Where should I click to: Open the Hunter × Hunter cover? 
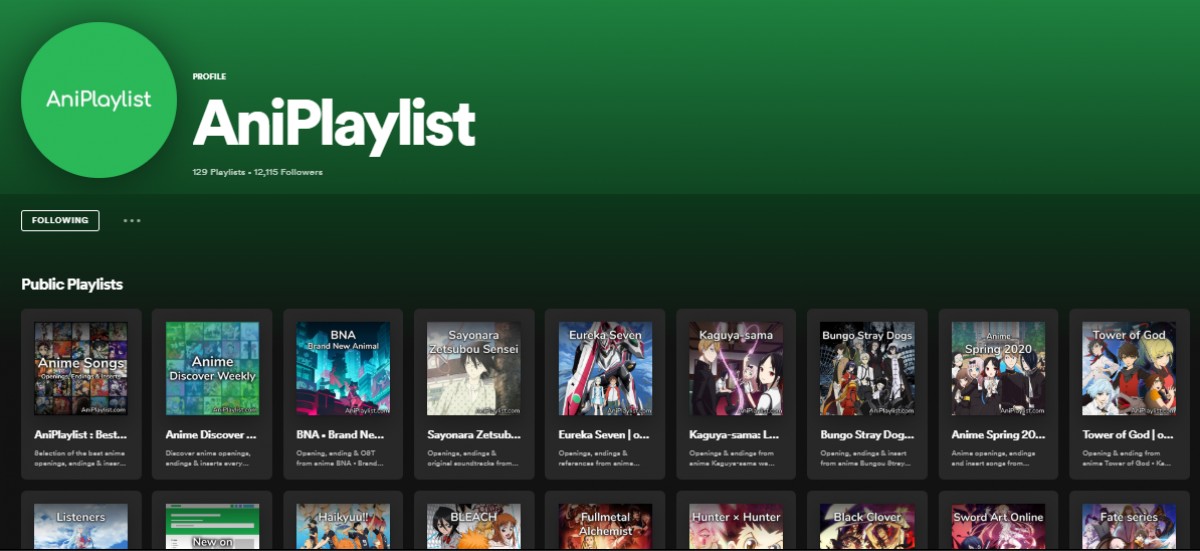(736, 527)
